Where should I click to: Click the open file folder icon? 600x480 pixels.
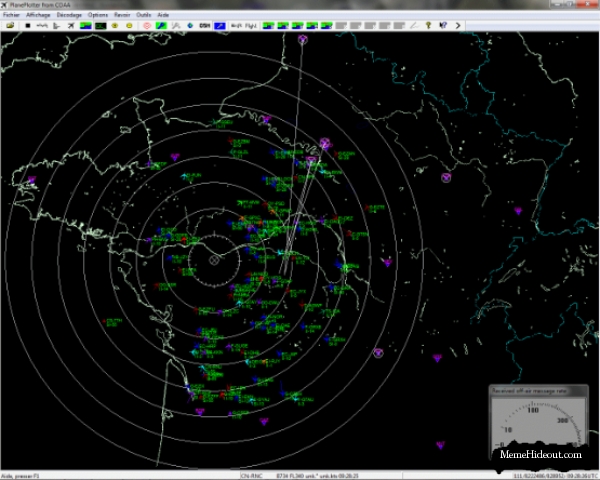click(x=9, y=25)
